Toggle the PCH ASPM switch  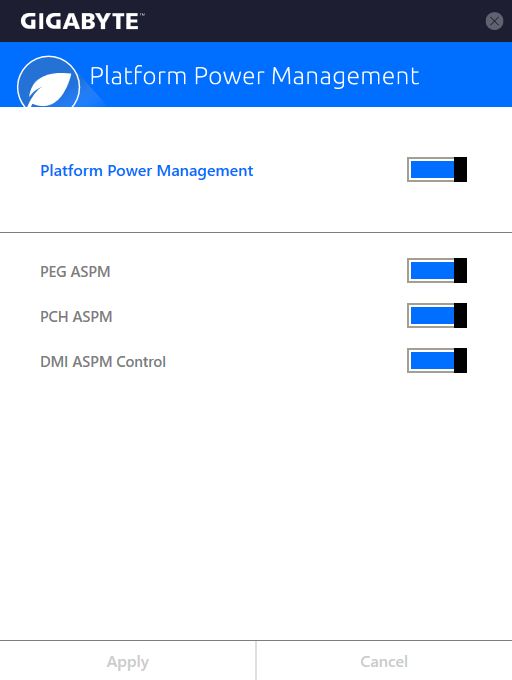coord(437,316)
